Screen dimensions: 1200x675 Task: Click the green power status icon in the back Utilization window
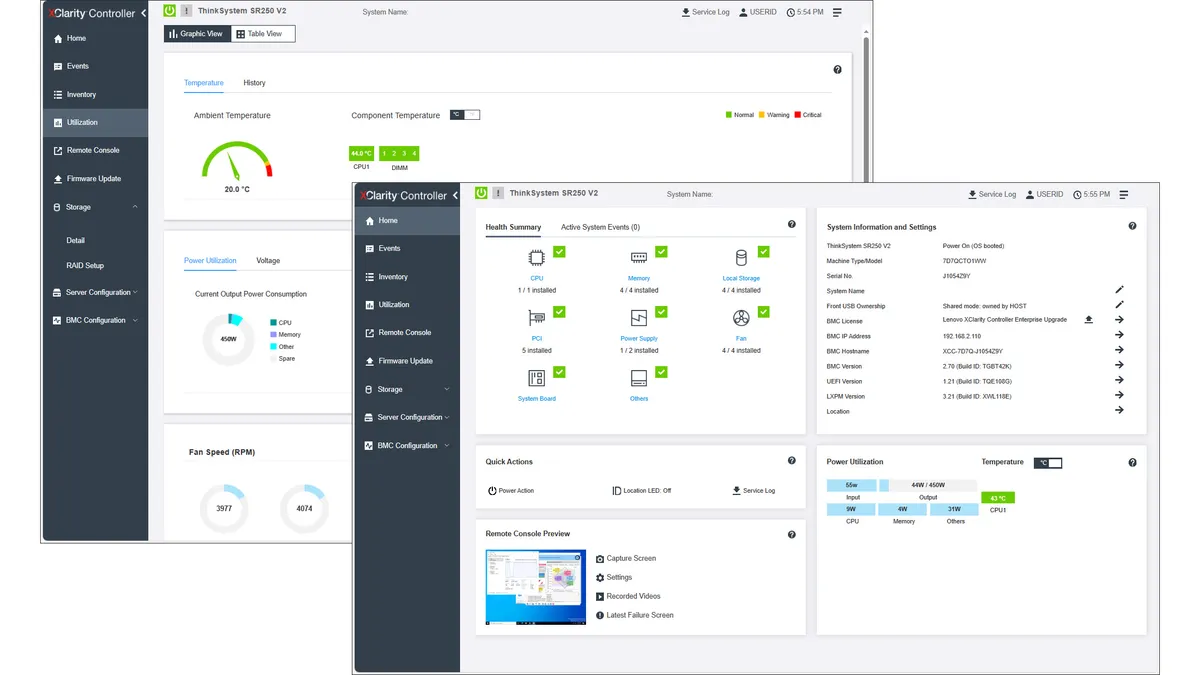[169, 11]
